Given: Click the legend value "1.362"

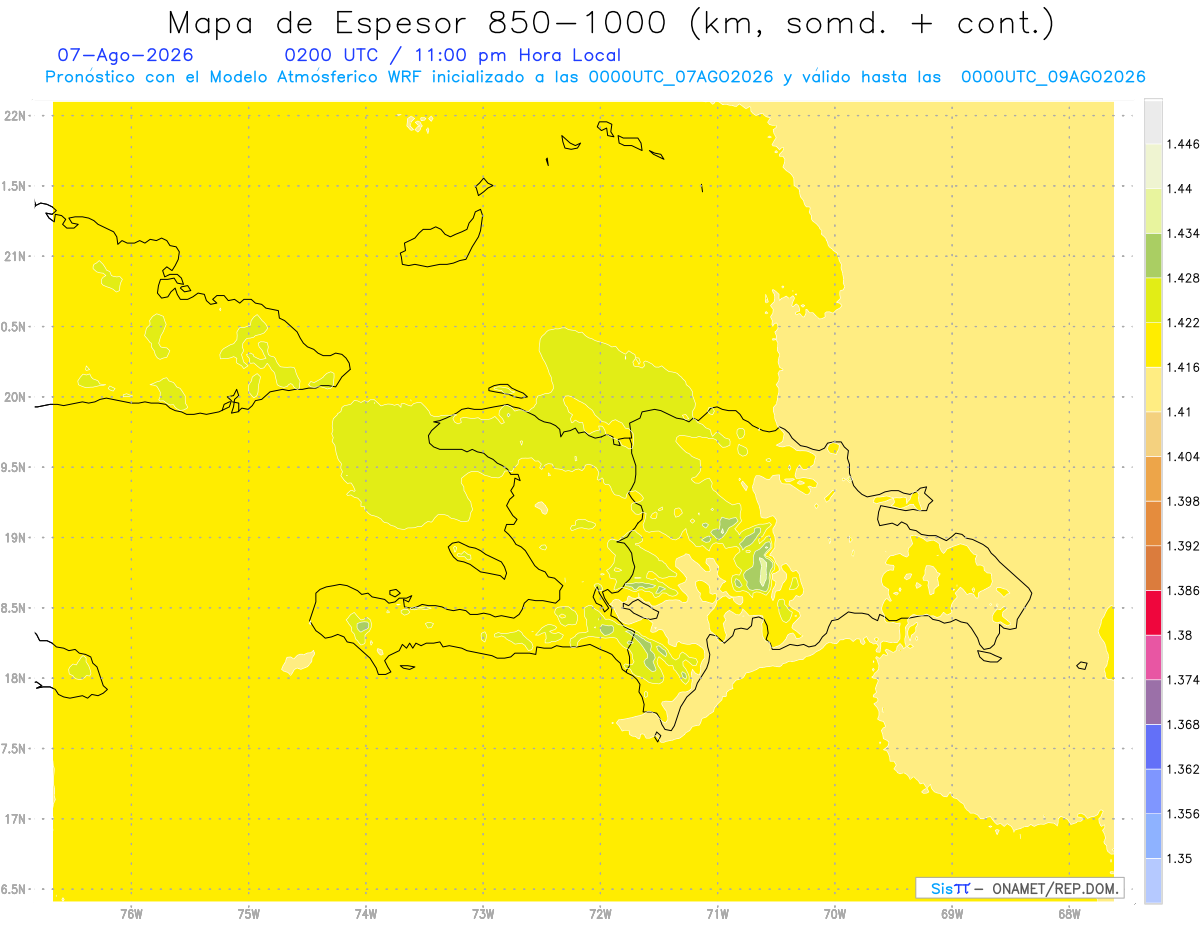Looking at the screenshot, I should pos(1184,769).
